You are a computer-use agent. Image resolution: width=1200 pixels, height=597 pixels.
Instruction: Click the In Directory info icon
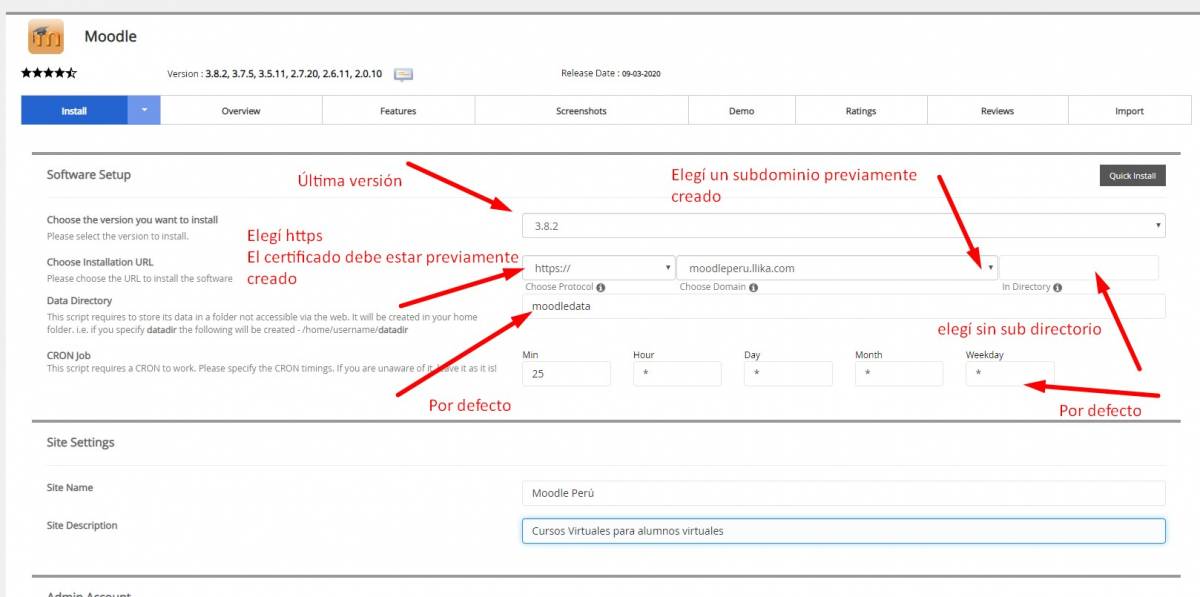[1057, 287]
